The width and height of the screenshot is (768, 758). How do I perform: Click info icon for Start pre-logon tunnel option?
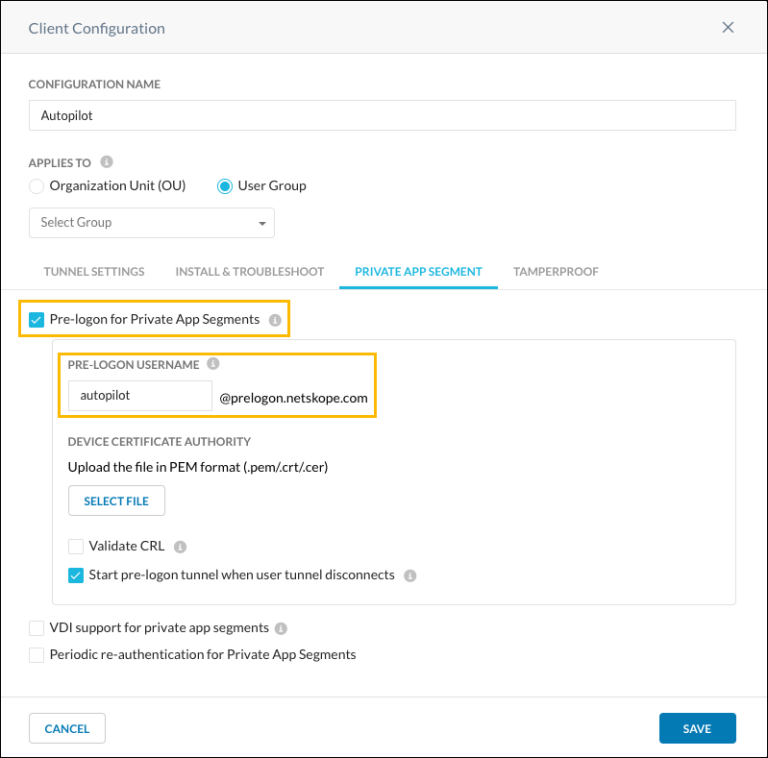(x=410, y=575)
